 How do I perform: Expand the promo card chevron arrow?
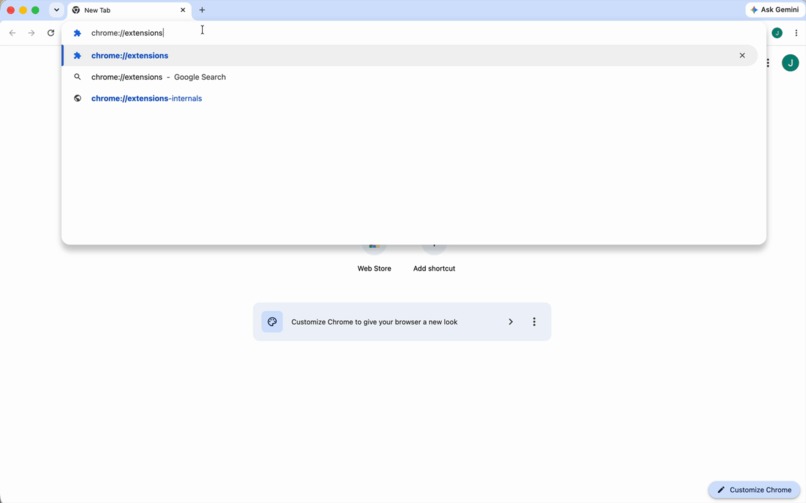510,322
